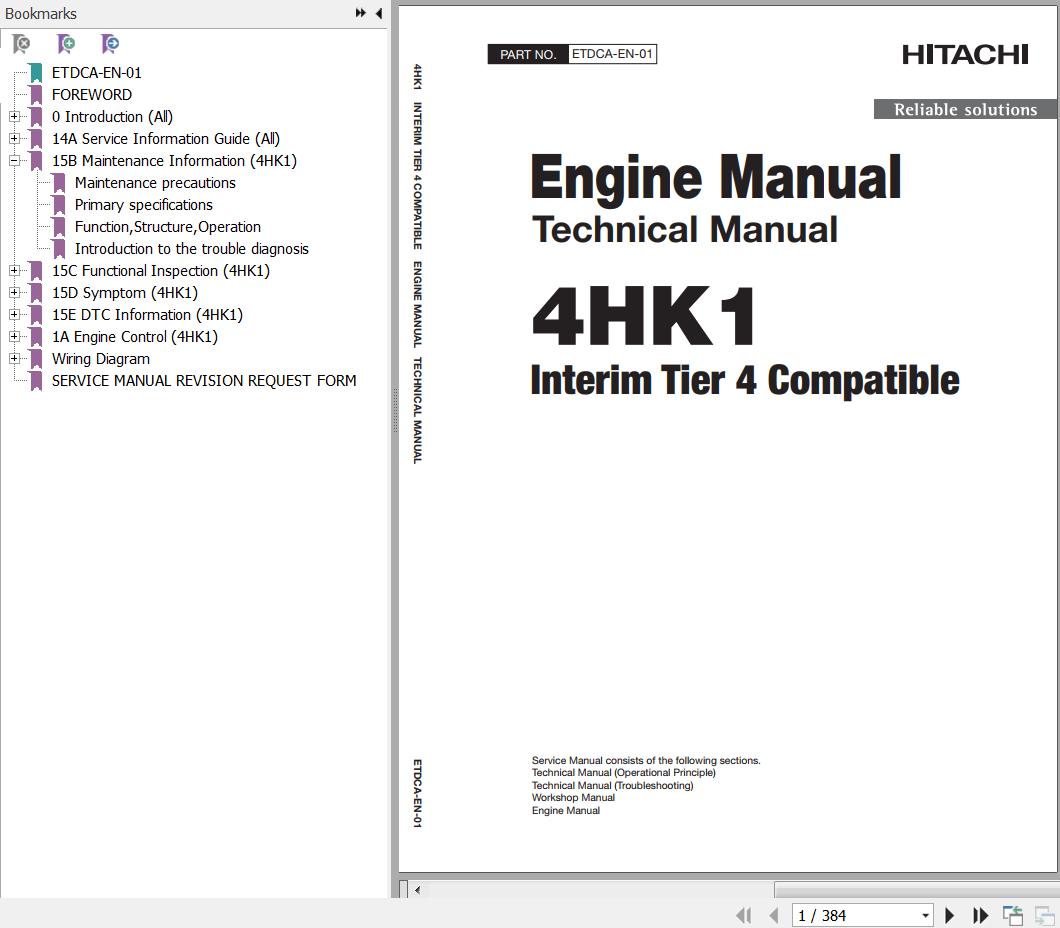Click the Bookmarks panel title
1060x928 pixels.
[41, 14]
